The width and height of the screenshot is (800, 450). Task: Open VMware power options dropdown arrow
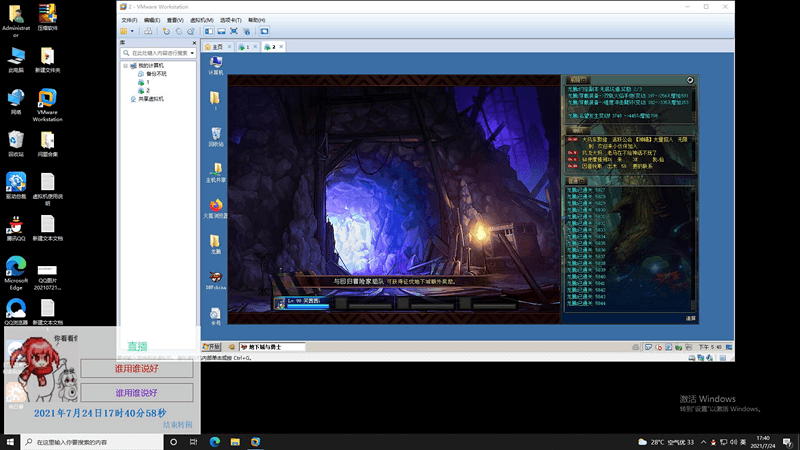132,31
